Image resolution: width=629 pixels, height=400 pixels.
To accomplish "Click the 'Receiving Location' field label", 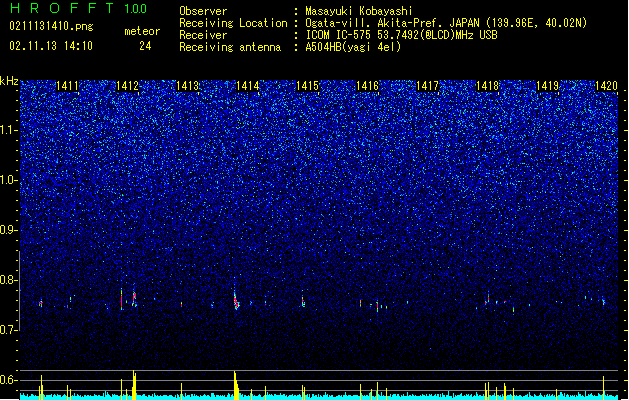I will click(233, 23).
